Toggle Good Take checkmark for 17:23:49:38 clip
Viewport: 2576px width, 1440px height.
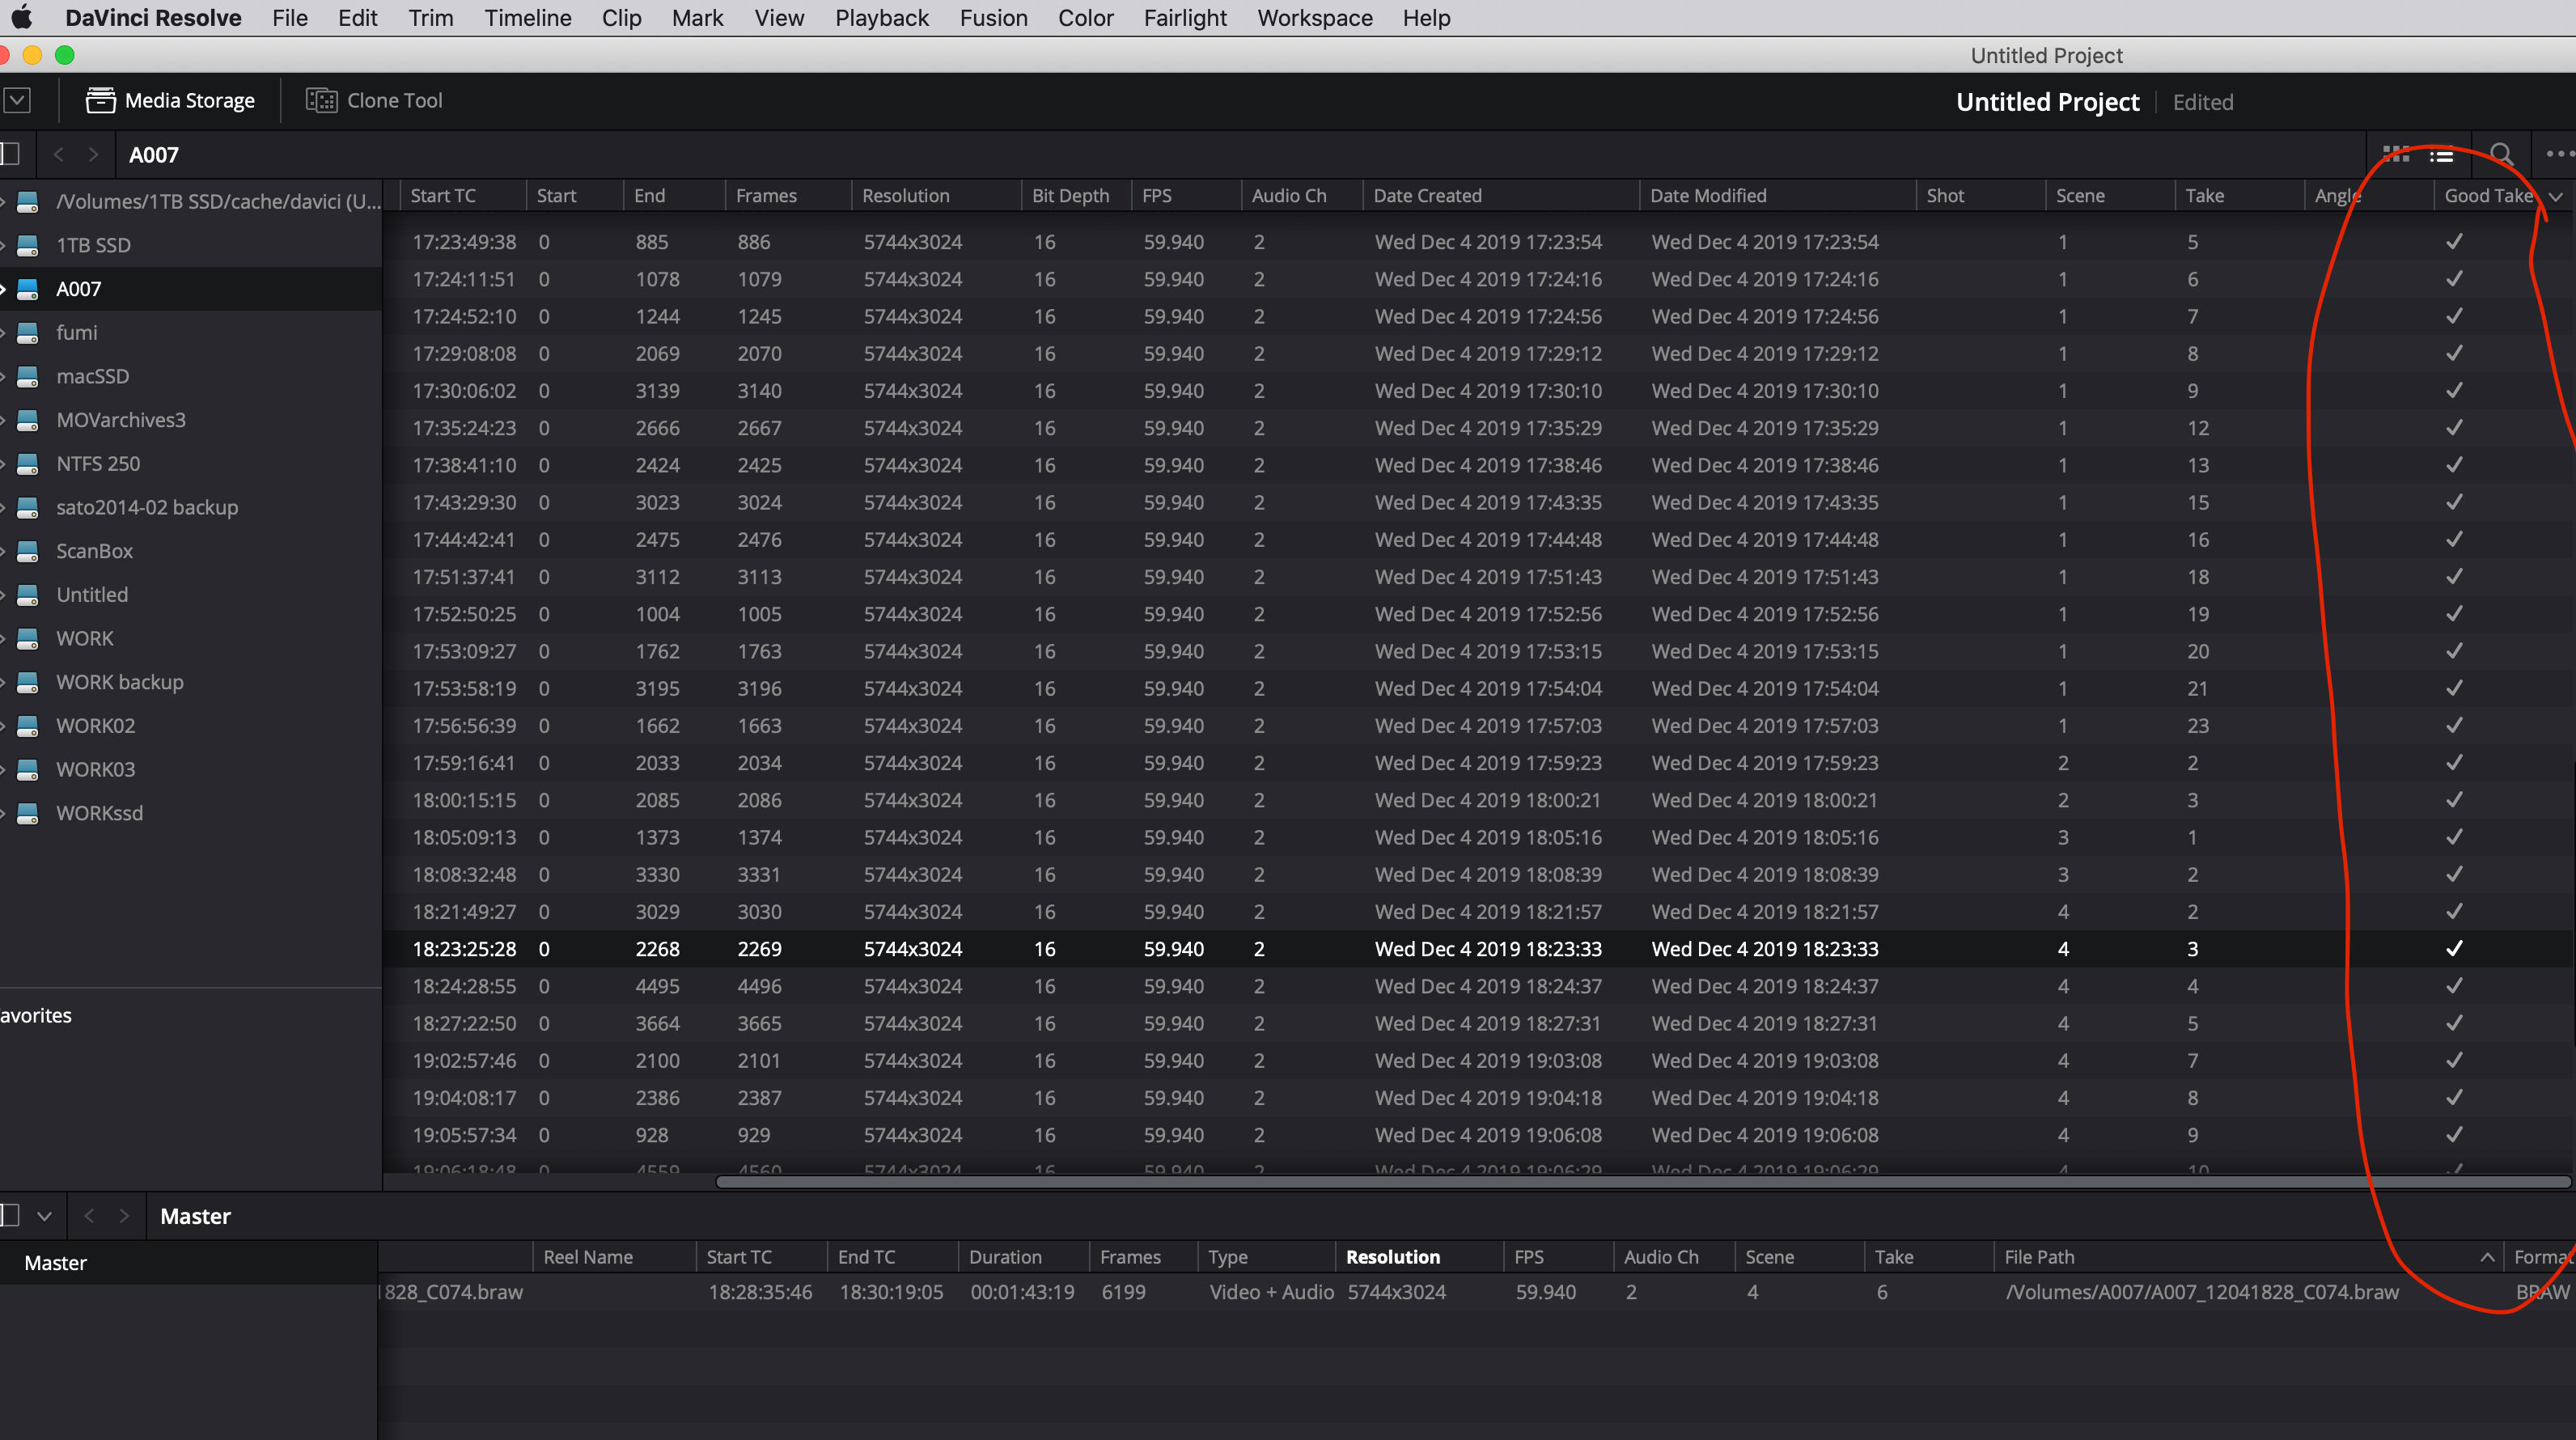pos(2454,241)
